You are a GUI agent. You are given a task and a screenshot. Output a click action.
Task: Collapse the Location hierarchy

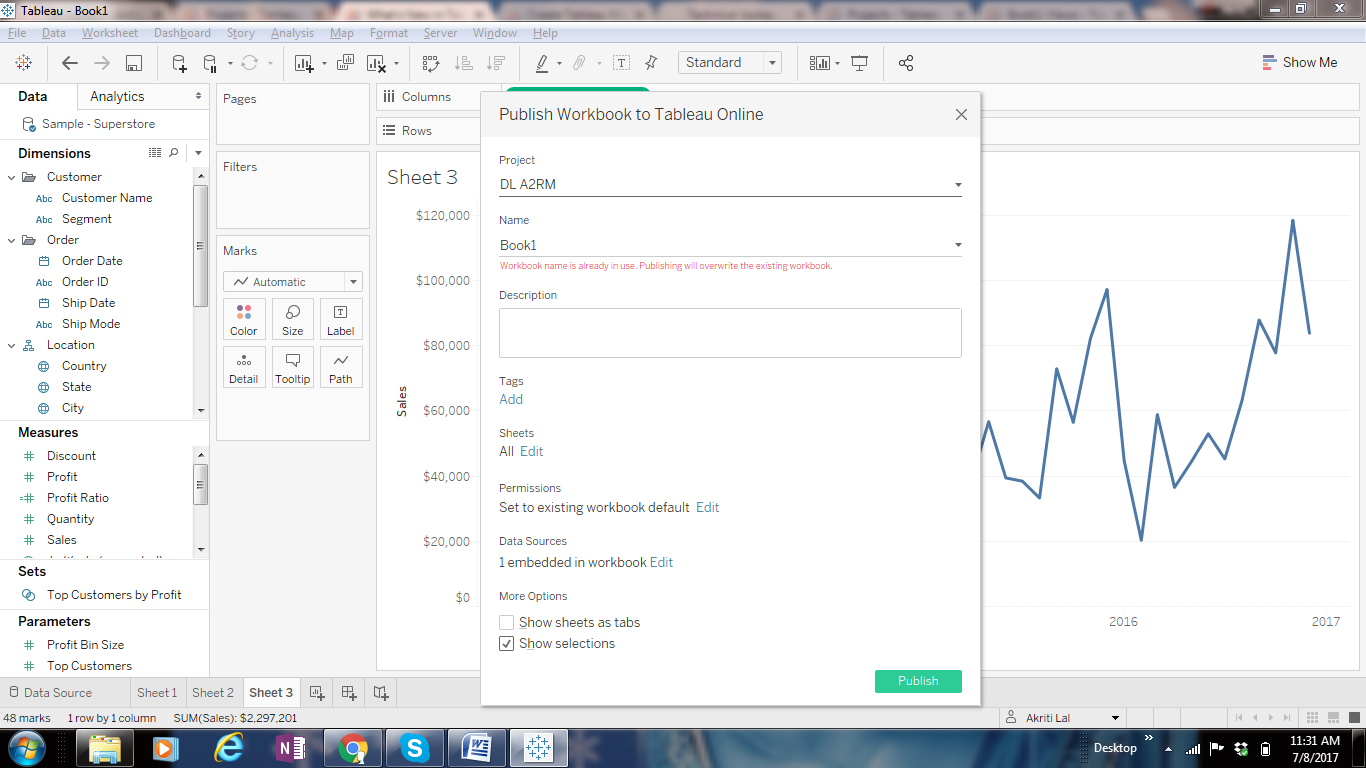[x=12, y=345]
